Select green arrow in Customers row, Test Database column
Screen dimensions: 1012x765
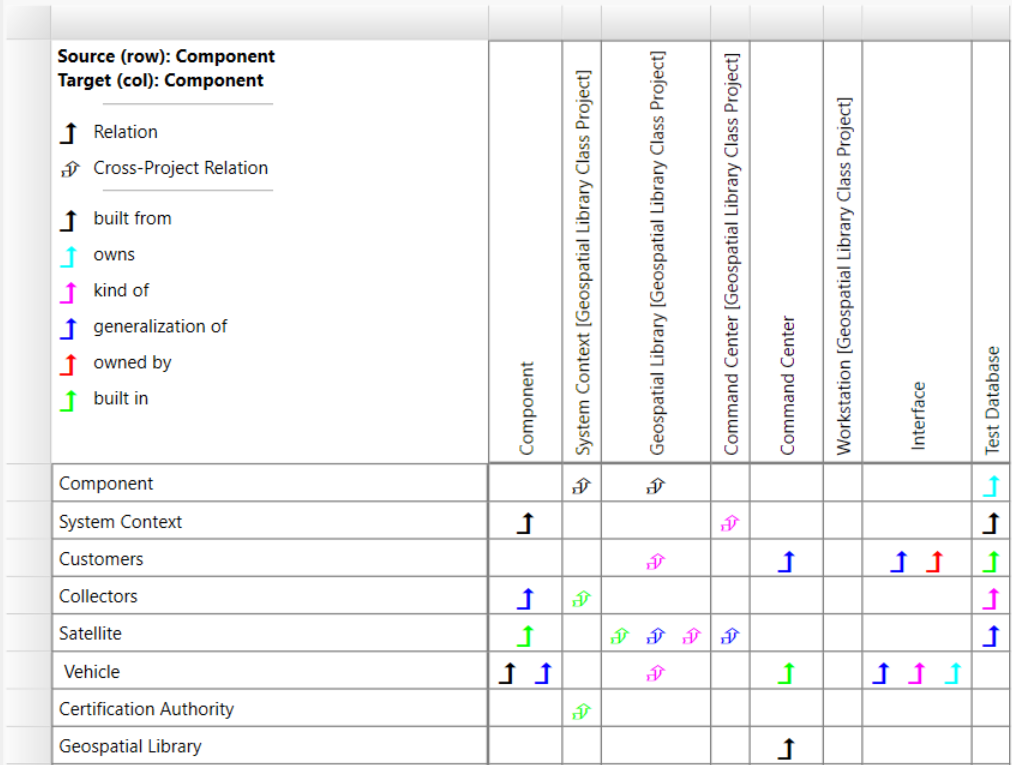991,561
